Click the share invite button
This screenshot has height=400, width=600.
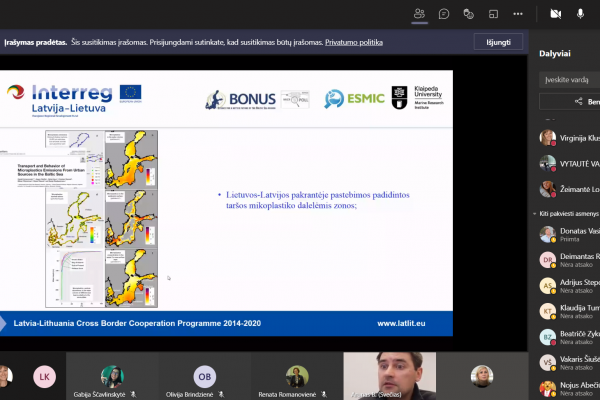click(569, 102)
